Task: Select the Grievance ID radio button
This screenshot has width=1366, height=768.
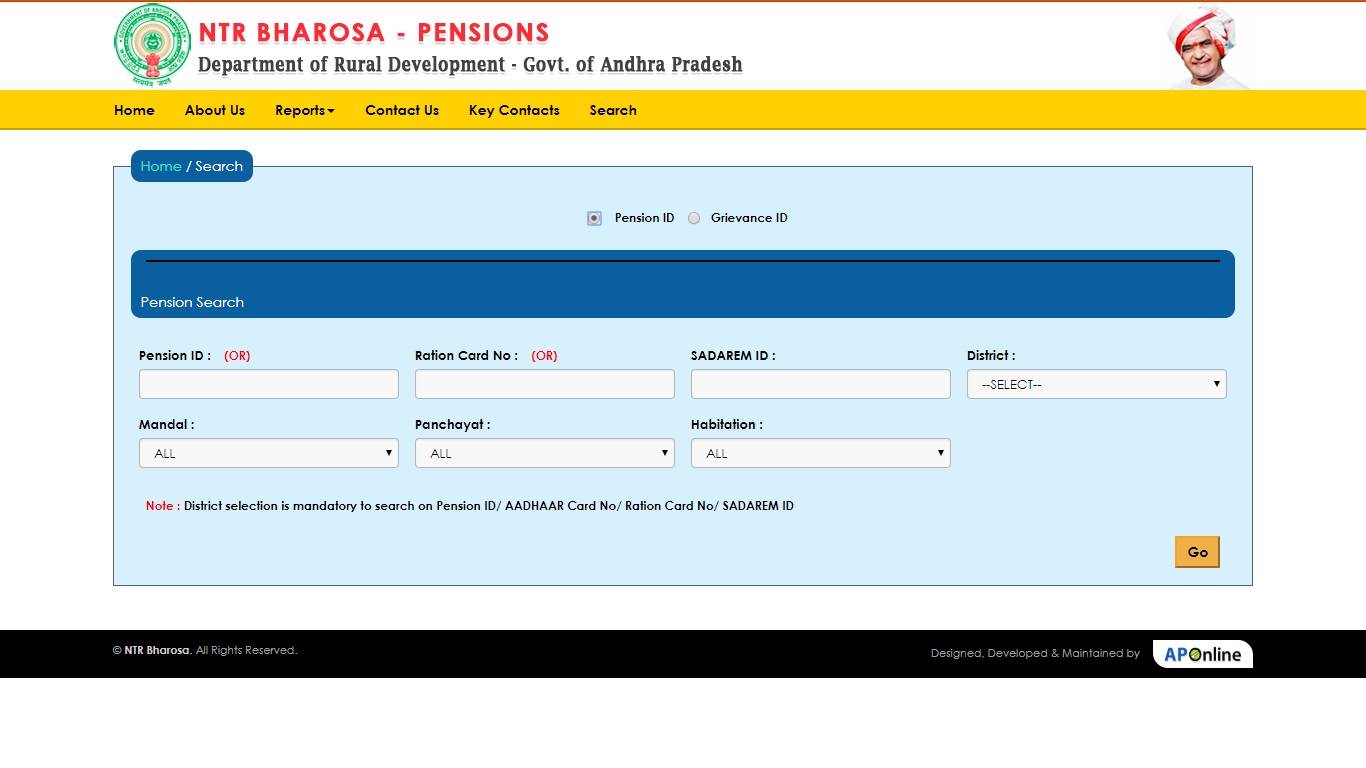Action: coord(694,217)
